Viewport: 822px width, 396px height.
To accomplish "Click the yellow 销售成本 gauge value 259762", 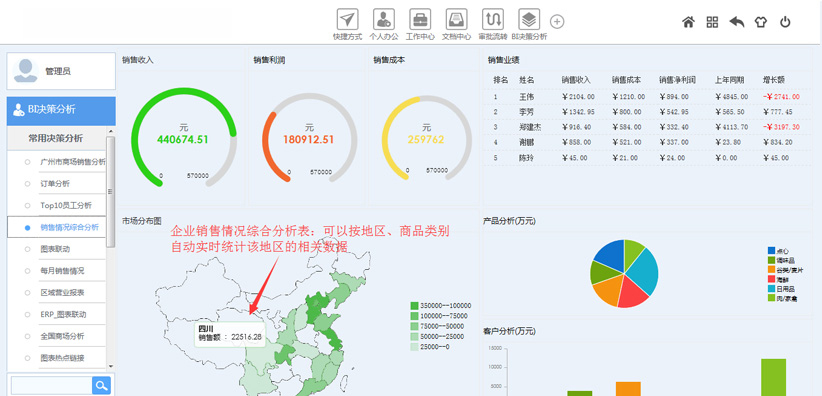I will tap(426, 140).
